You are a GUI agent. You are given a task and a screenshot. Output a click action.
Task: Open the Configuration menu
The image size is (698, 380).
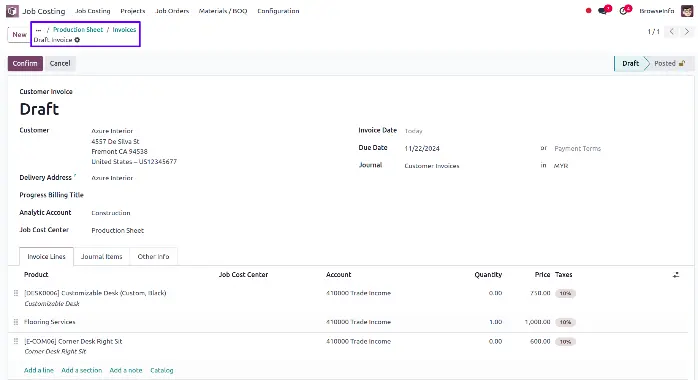pos(278,11)
